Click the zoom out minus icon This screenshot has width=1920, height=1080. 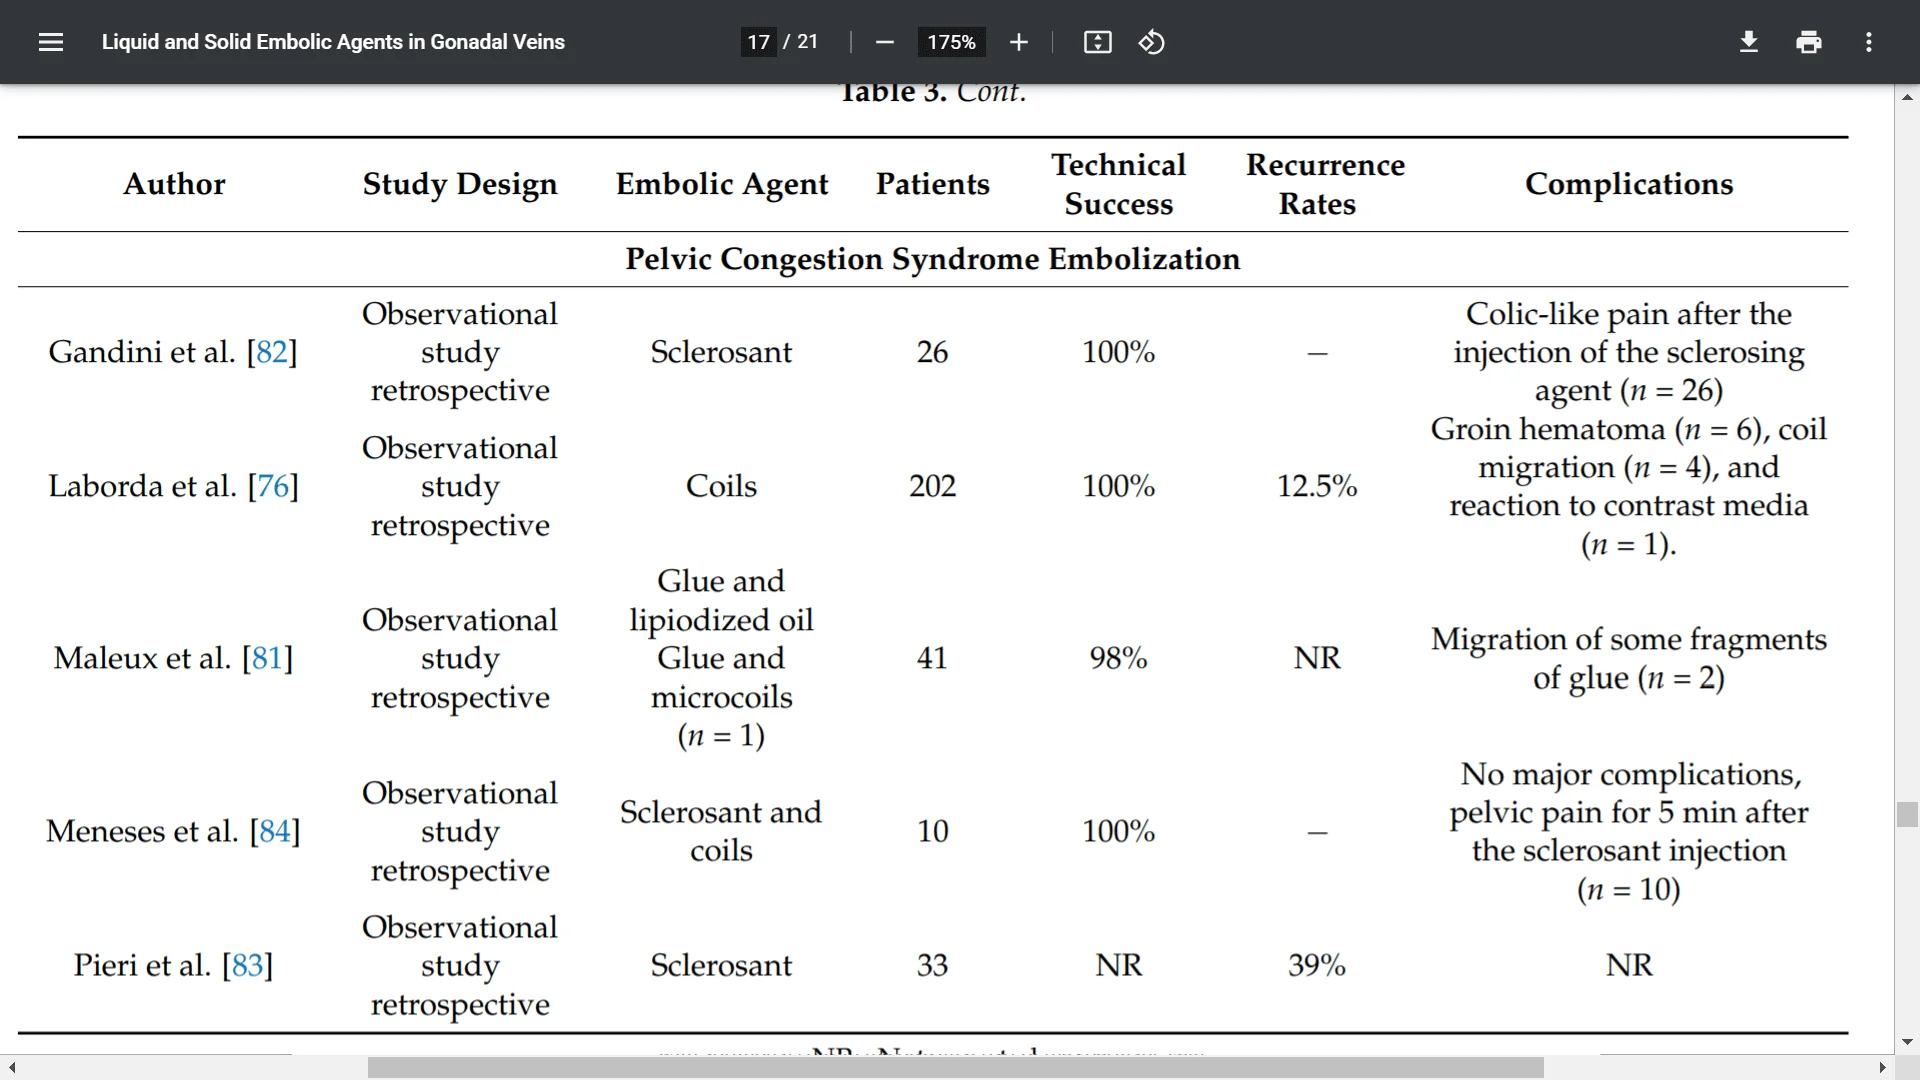tap(884, 42)
